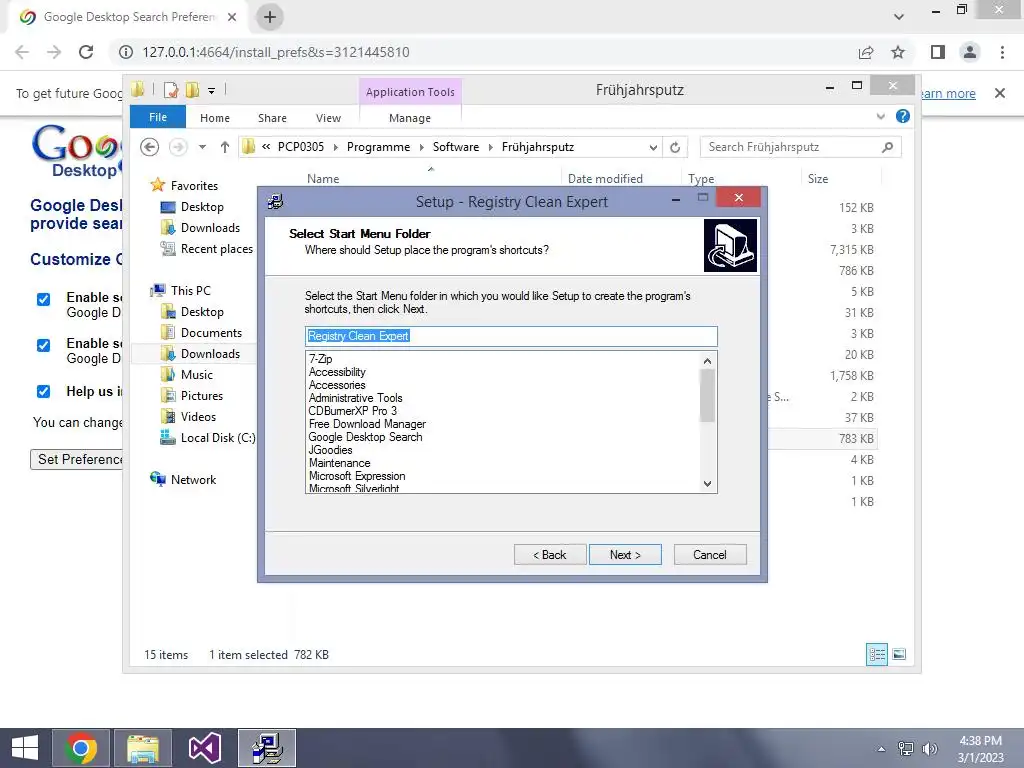The width and height of the screenshot is (1024, 768).
Task: Click Software in the address breadcrumb
Action: click(x=456, y=147)
